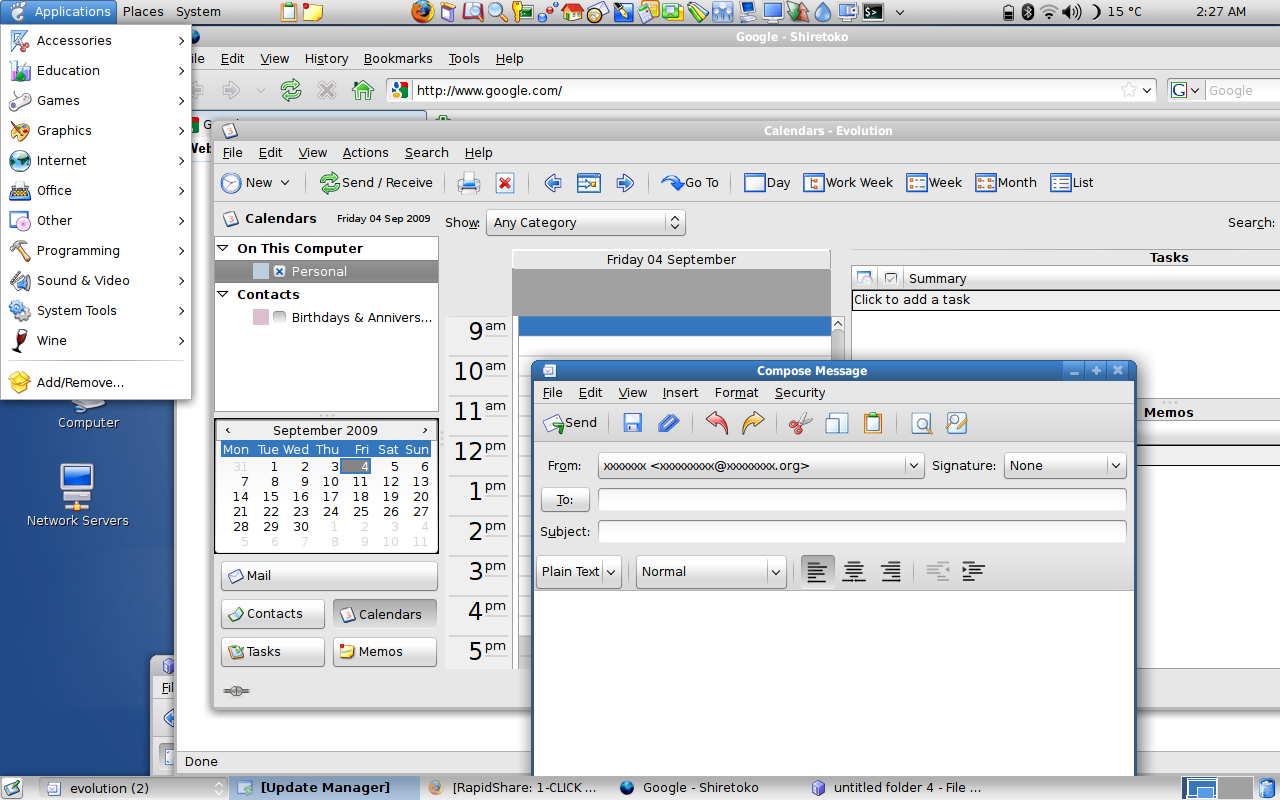
Task: Open Bookmarks menu in Shiretoko
Action: (x=398, y=59)
